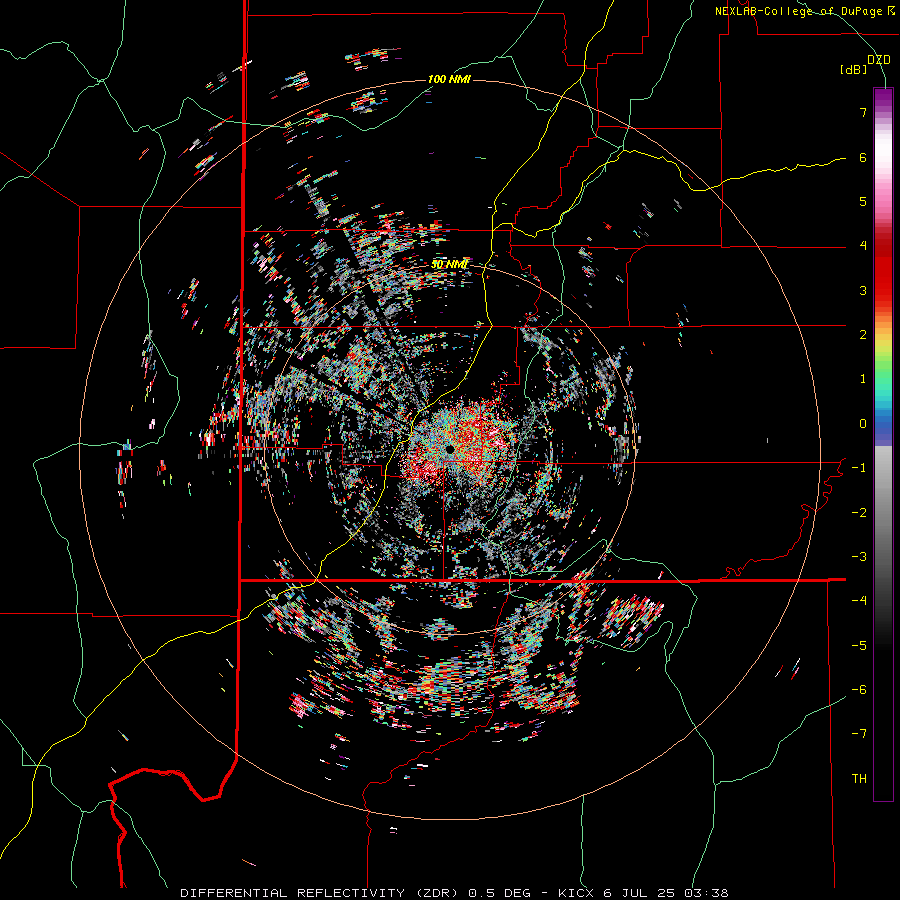The width and height of the screenshot is (900, 900).
Task: Click the KICX station identifier
Action: tap(578, 893)
